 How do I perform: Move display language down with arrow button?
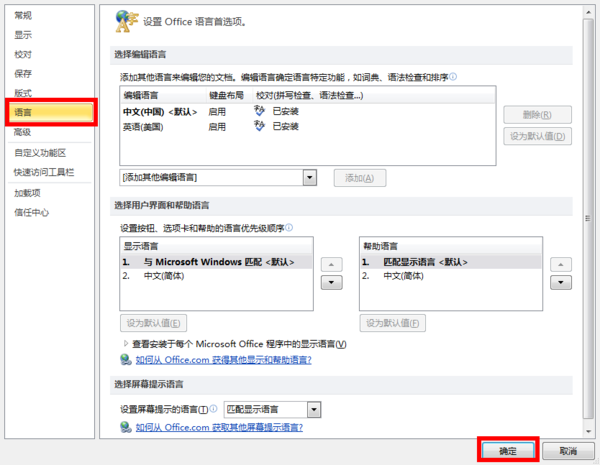click(331, 283)
